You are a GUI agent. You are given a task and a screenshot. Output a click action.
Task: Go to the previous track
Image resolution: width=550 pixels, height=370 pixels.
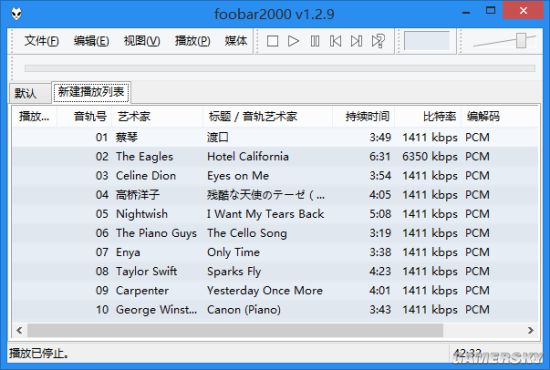(x=335, y=41)
